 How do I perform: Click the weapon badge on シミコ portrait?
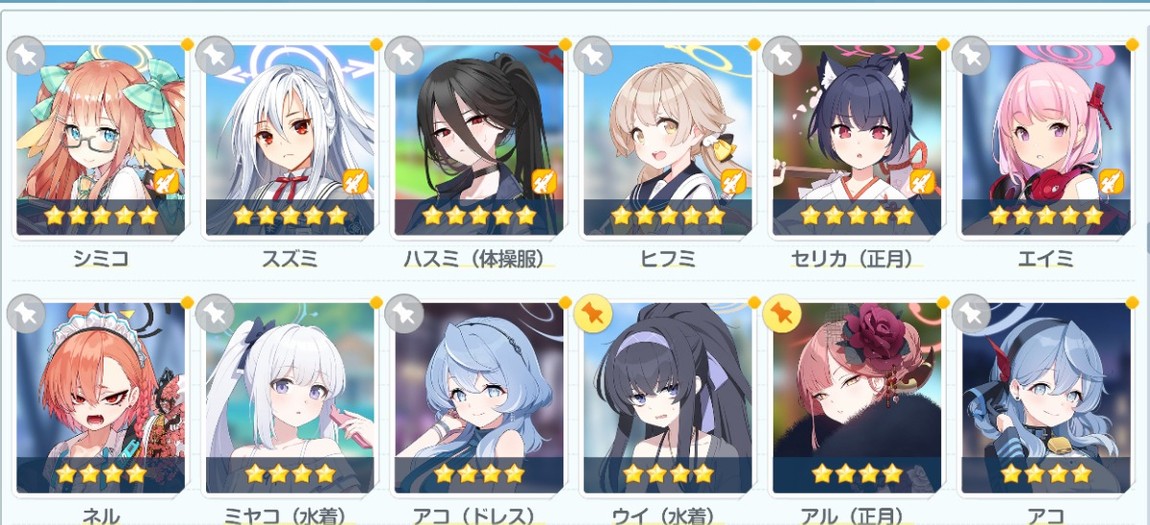coord(167,181)
